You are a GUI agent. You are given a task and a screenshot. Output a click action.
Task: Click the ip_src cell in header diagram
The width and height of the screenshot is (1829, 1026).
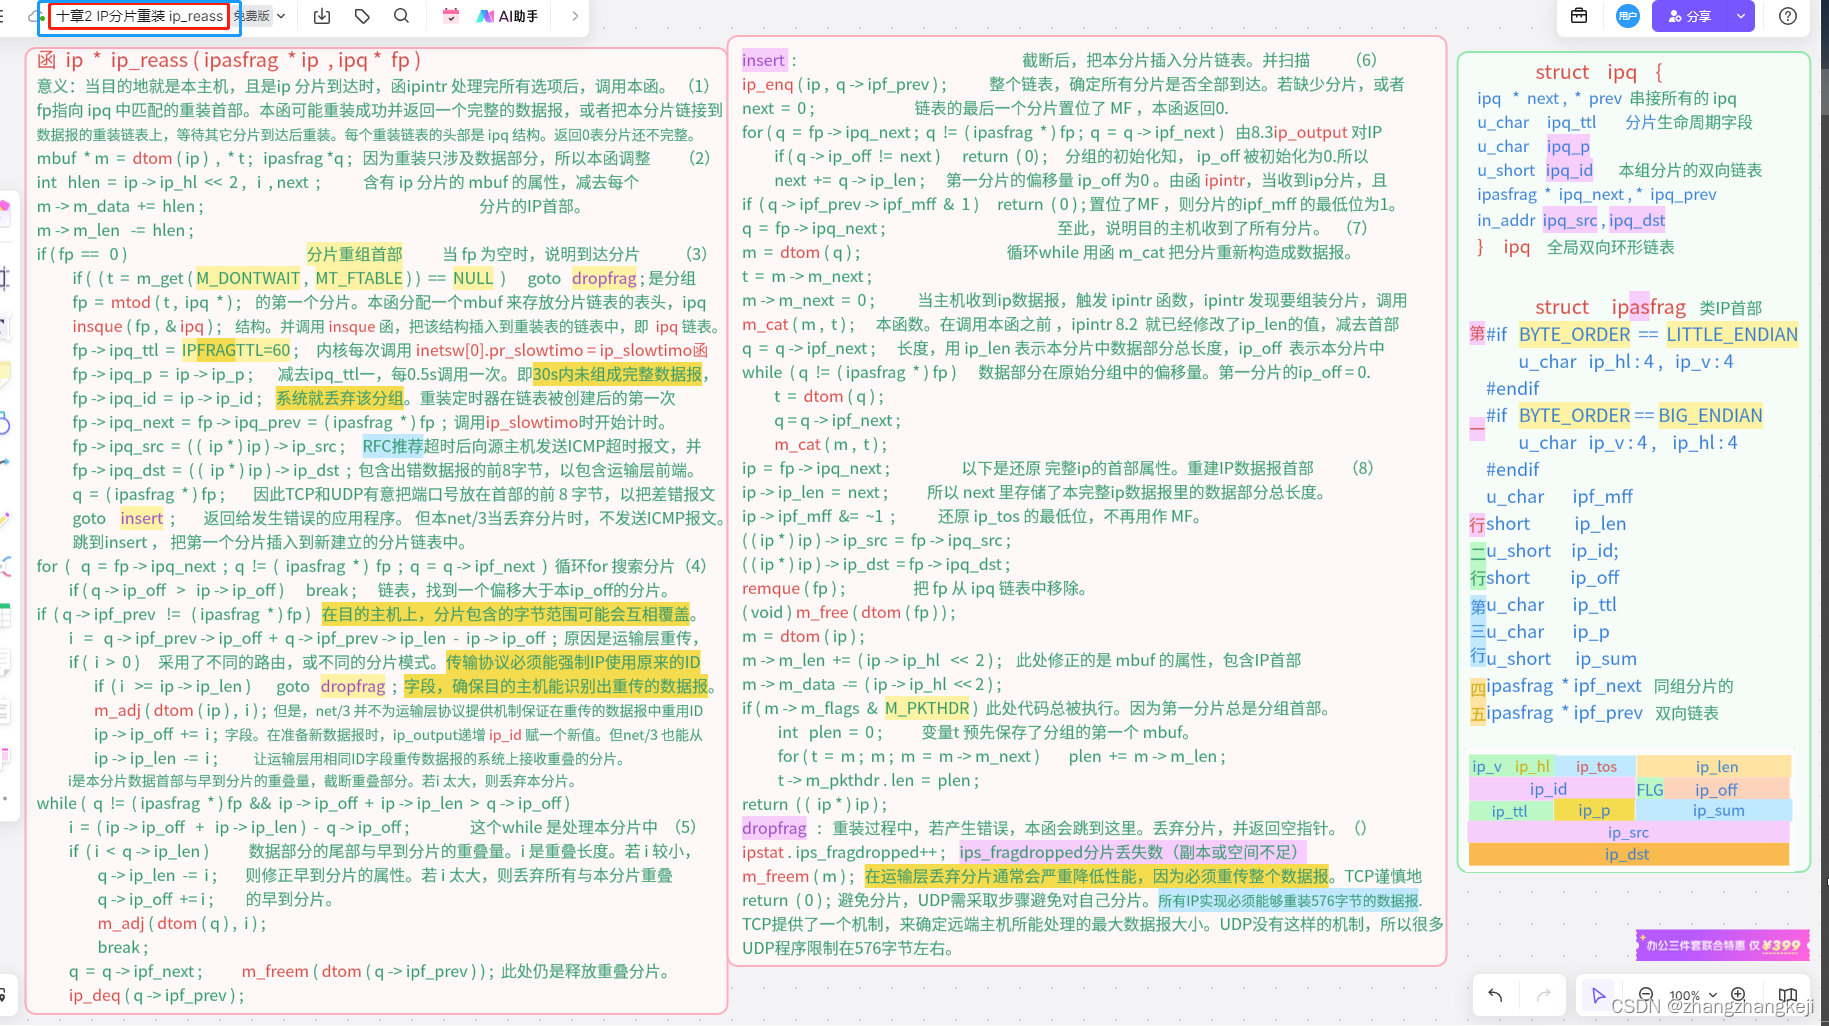tap(1628, 832)
